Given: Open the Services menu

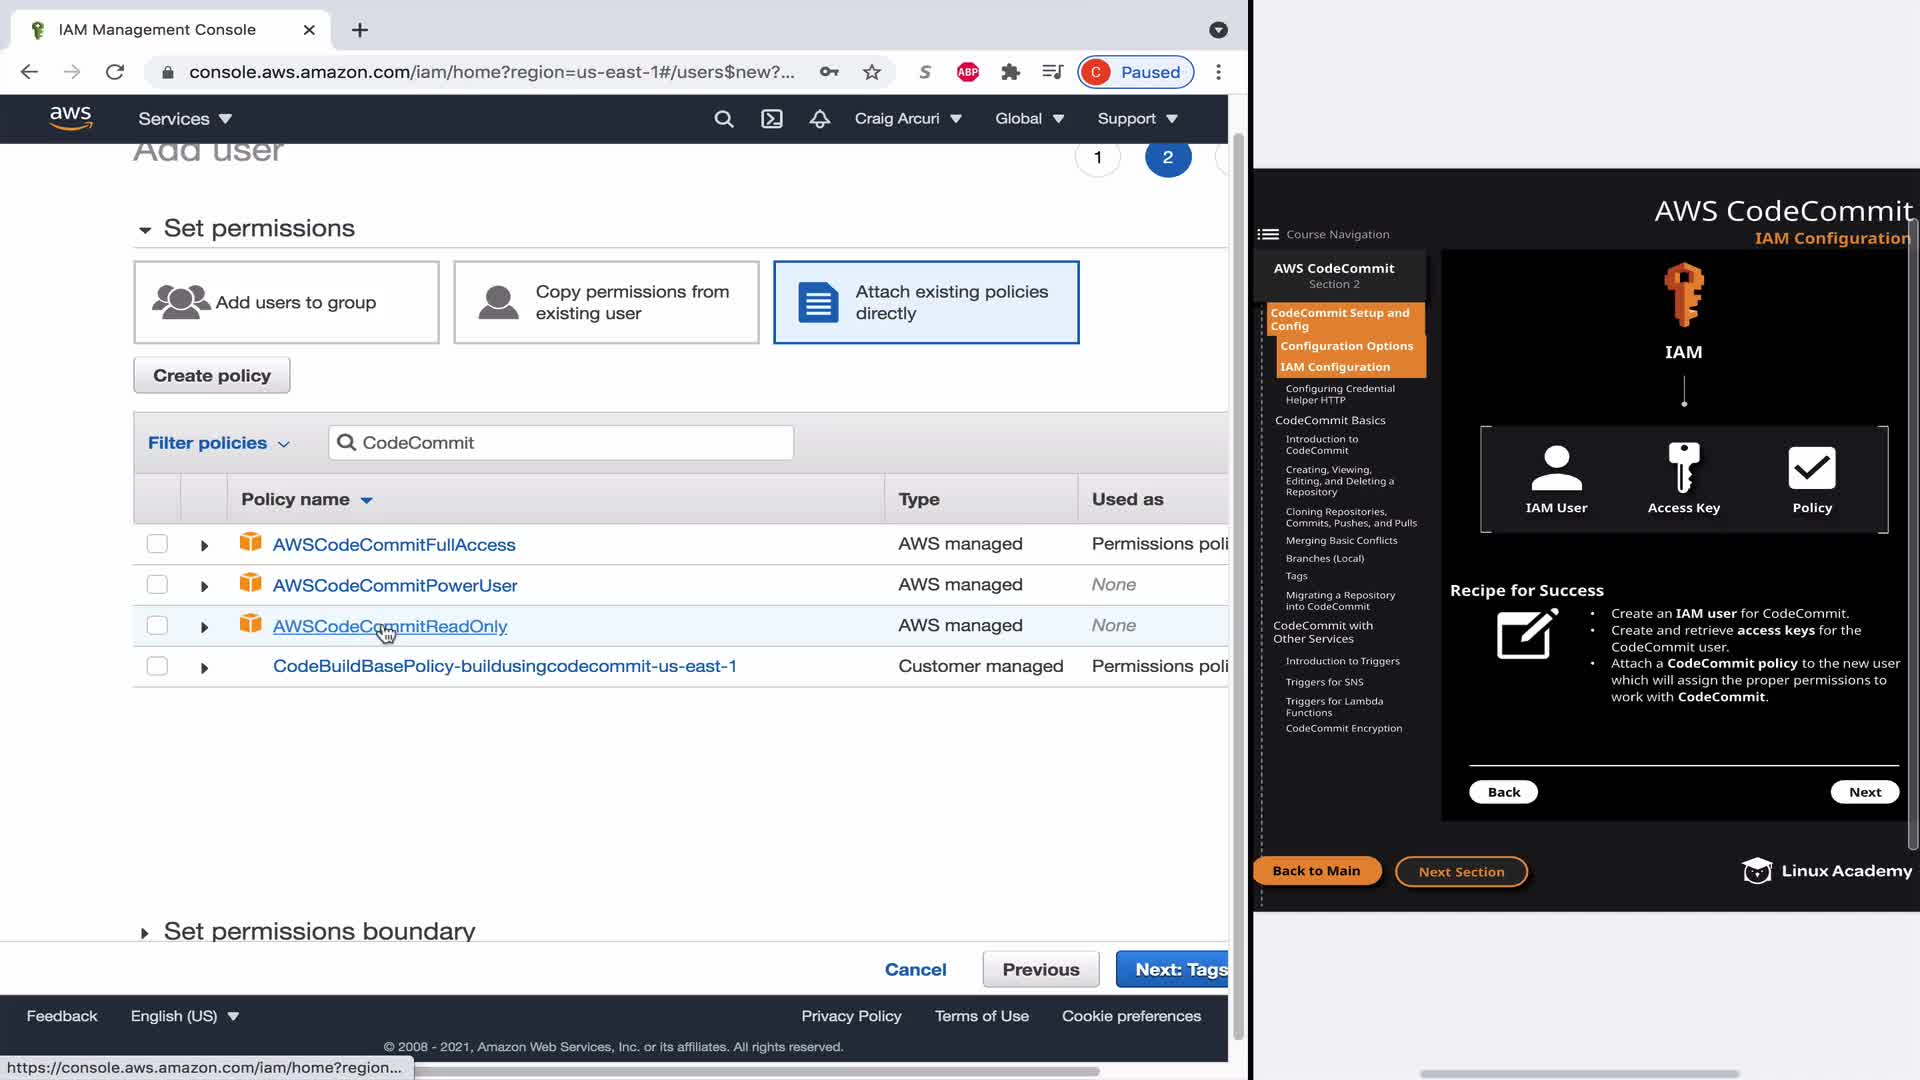Looking at the screenshot, I should (185, 119).
